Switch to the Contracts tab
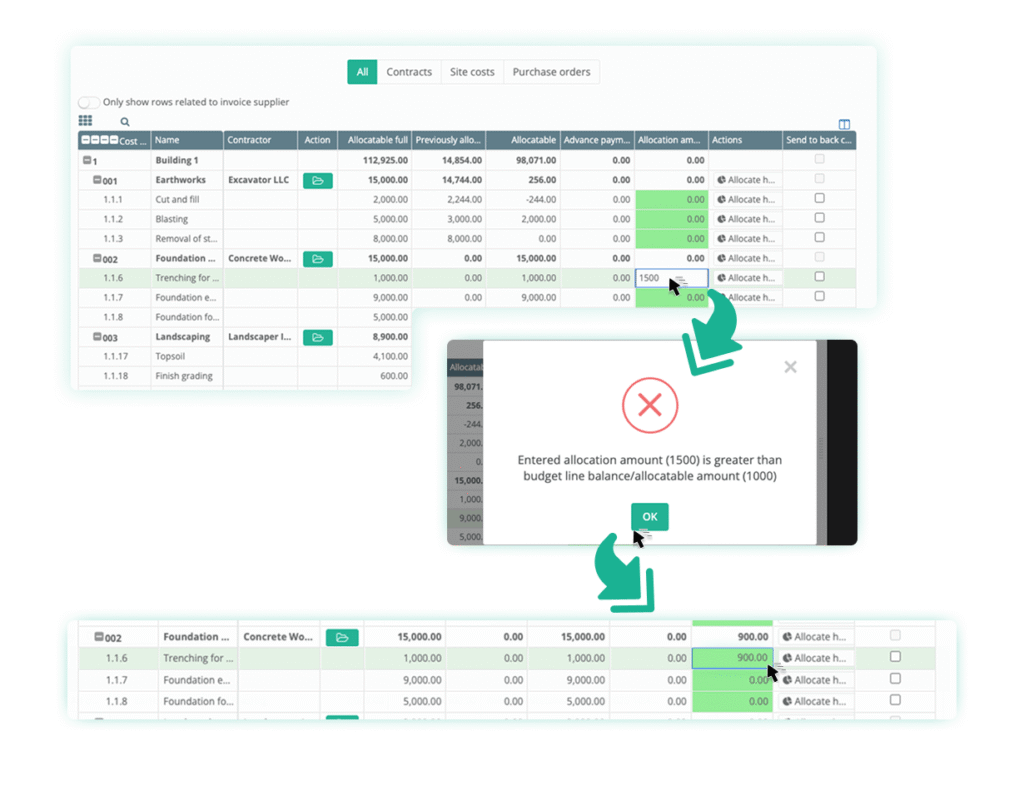This screenshot has width=1024, height=801. (409, 72)
